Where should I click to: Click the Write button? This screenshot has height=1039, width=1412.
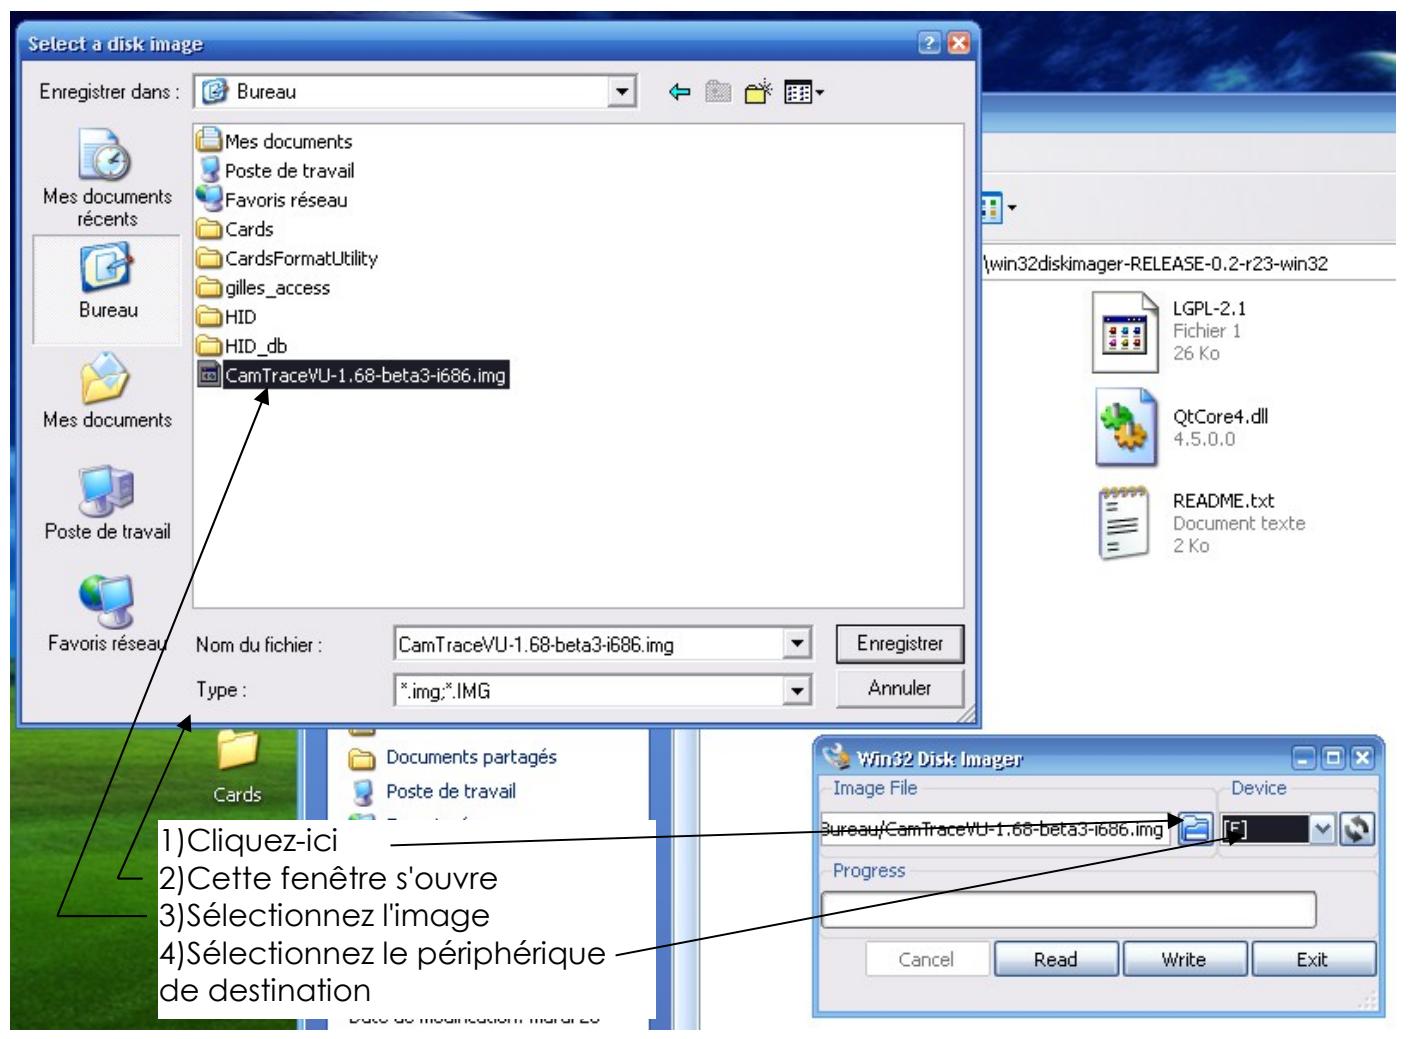(x=1184, y=960)
